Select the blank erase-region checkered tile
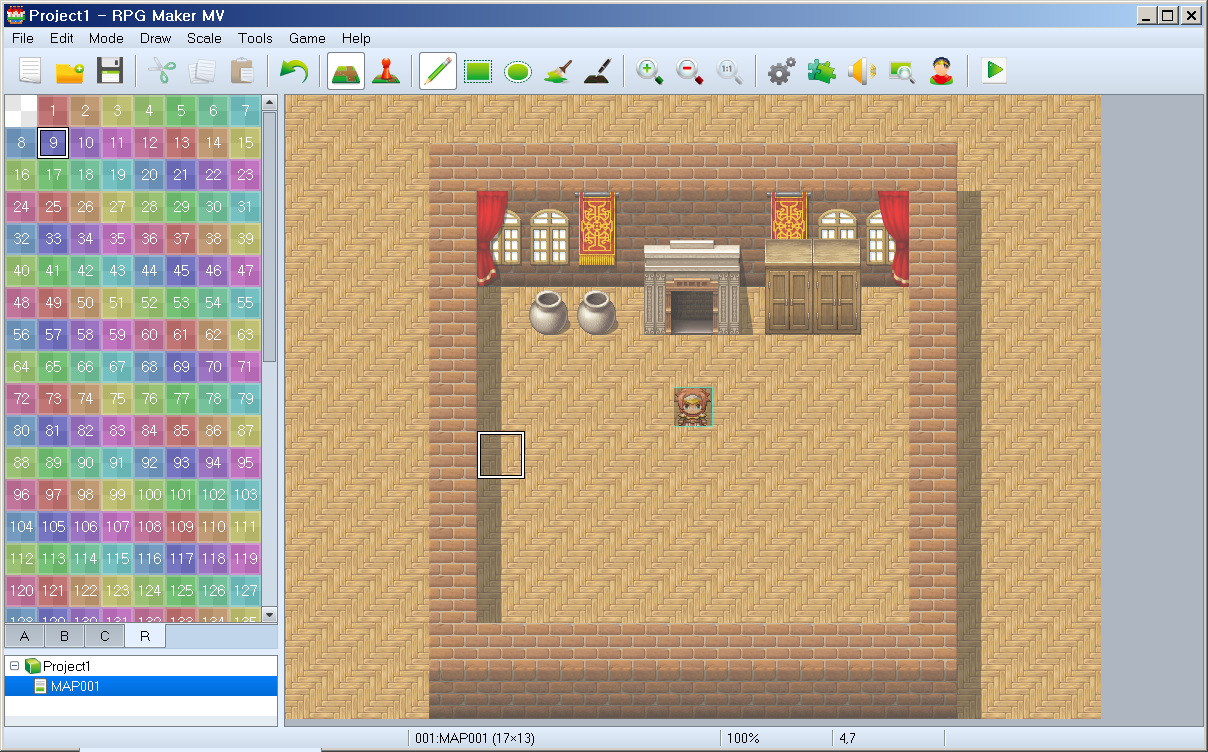 tap(21, 111)
